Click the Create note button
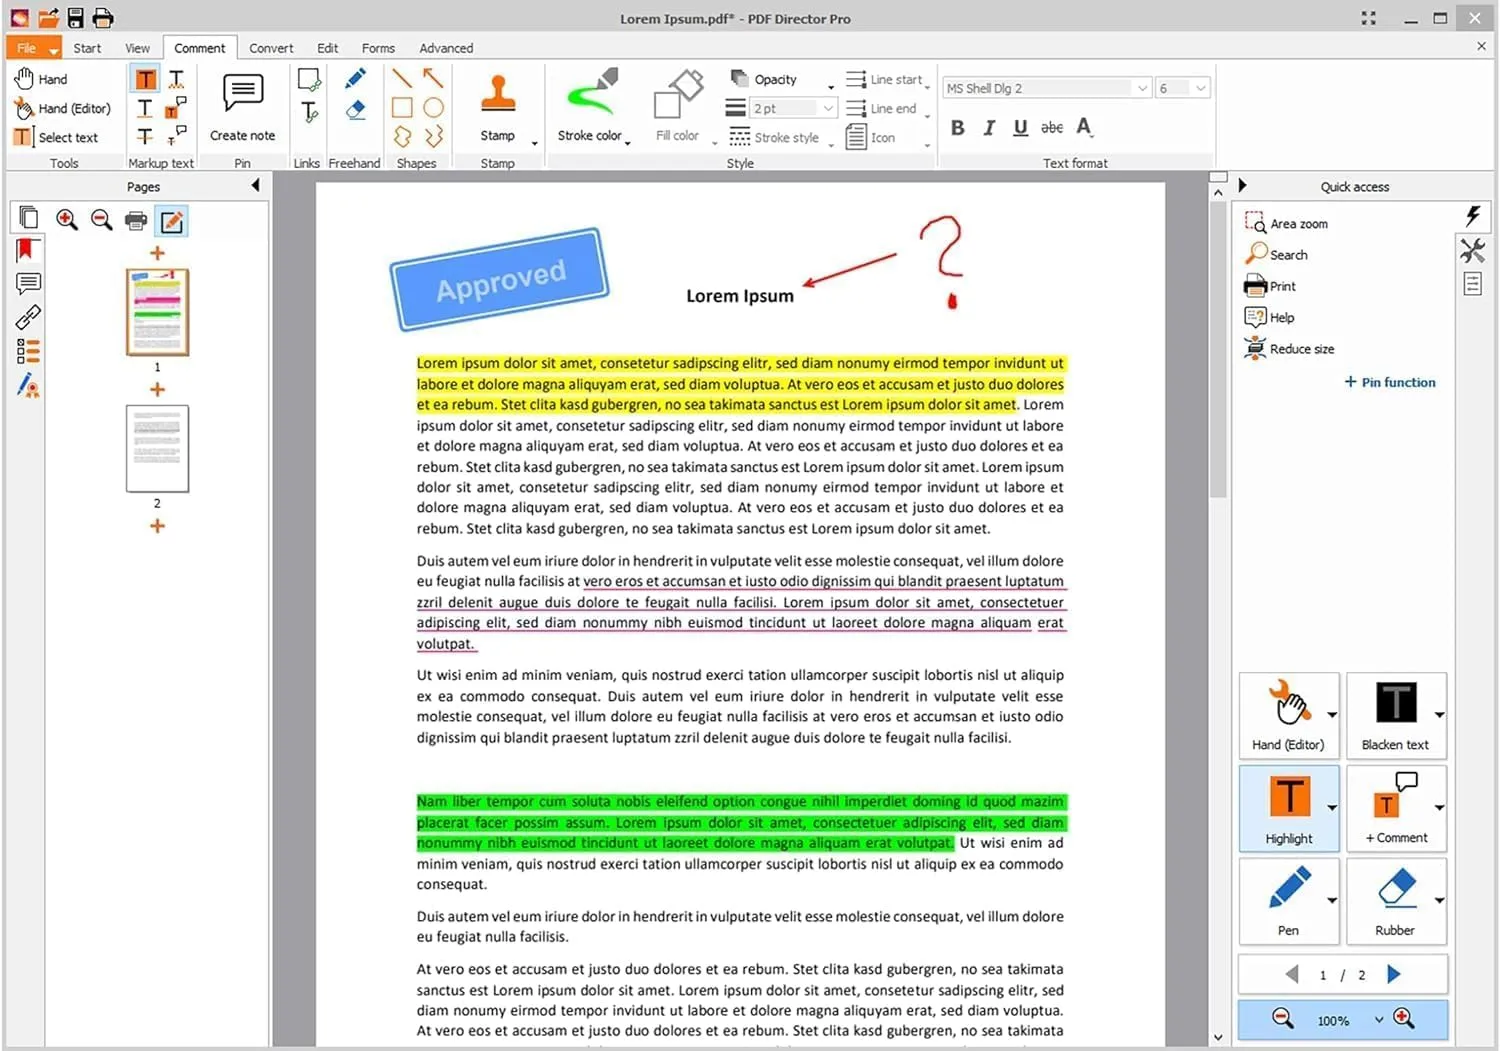 (242, 100)
